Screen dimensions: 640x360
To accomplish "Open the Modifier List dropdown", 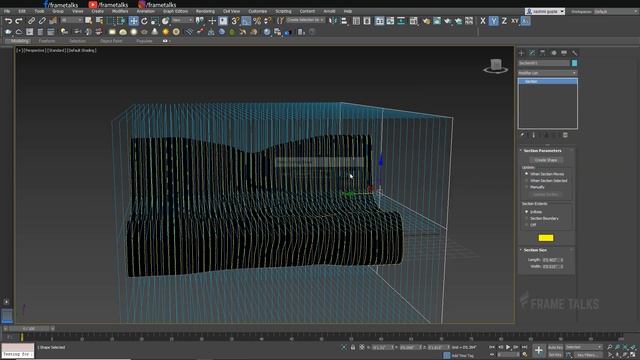I will point(547,73).
